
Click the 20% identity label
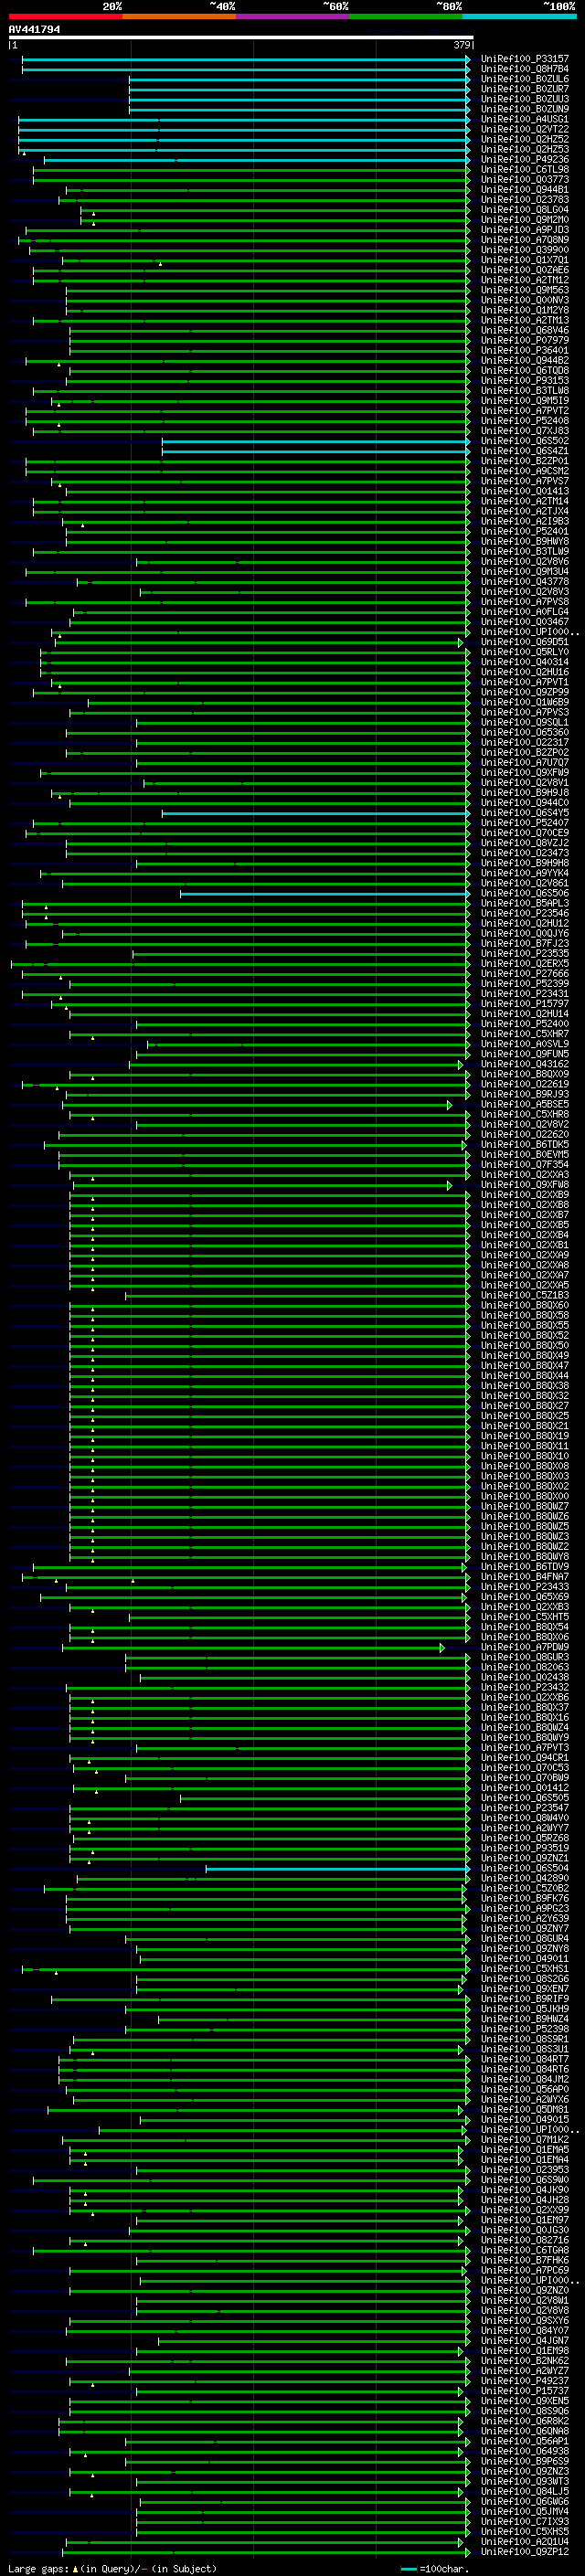click(x=112, y=6)
